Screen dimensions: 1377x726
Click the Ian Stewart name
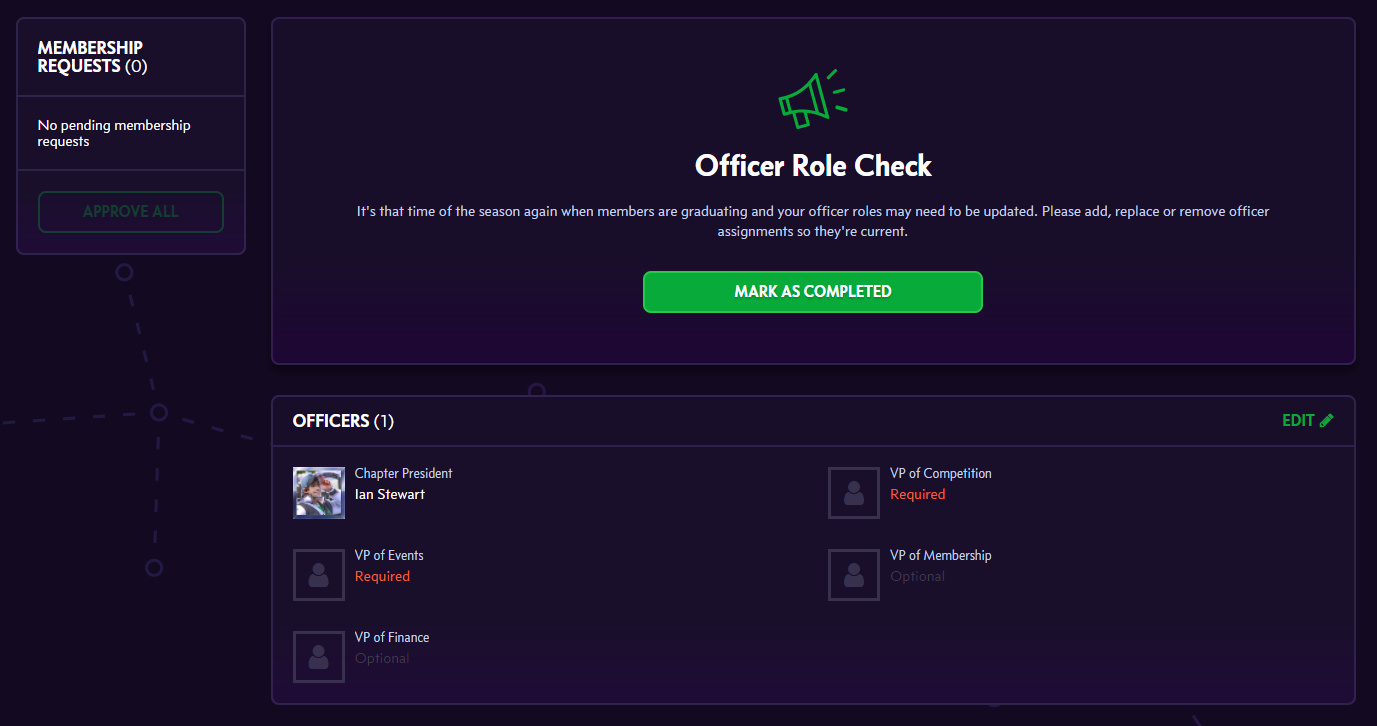tap(390, 494)
